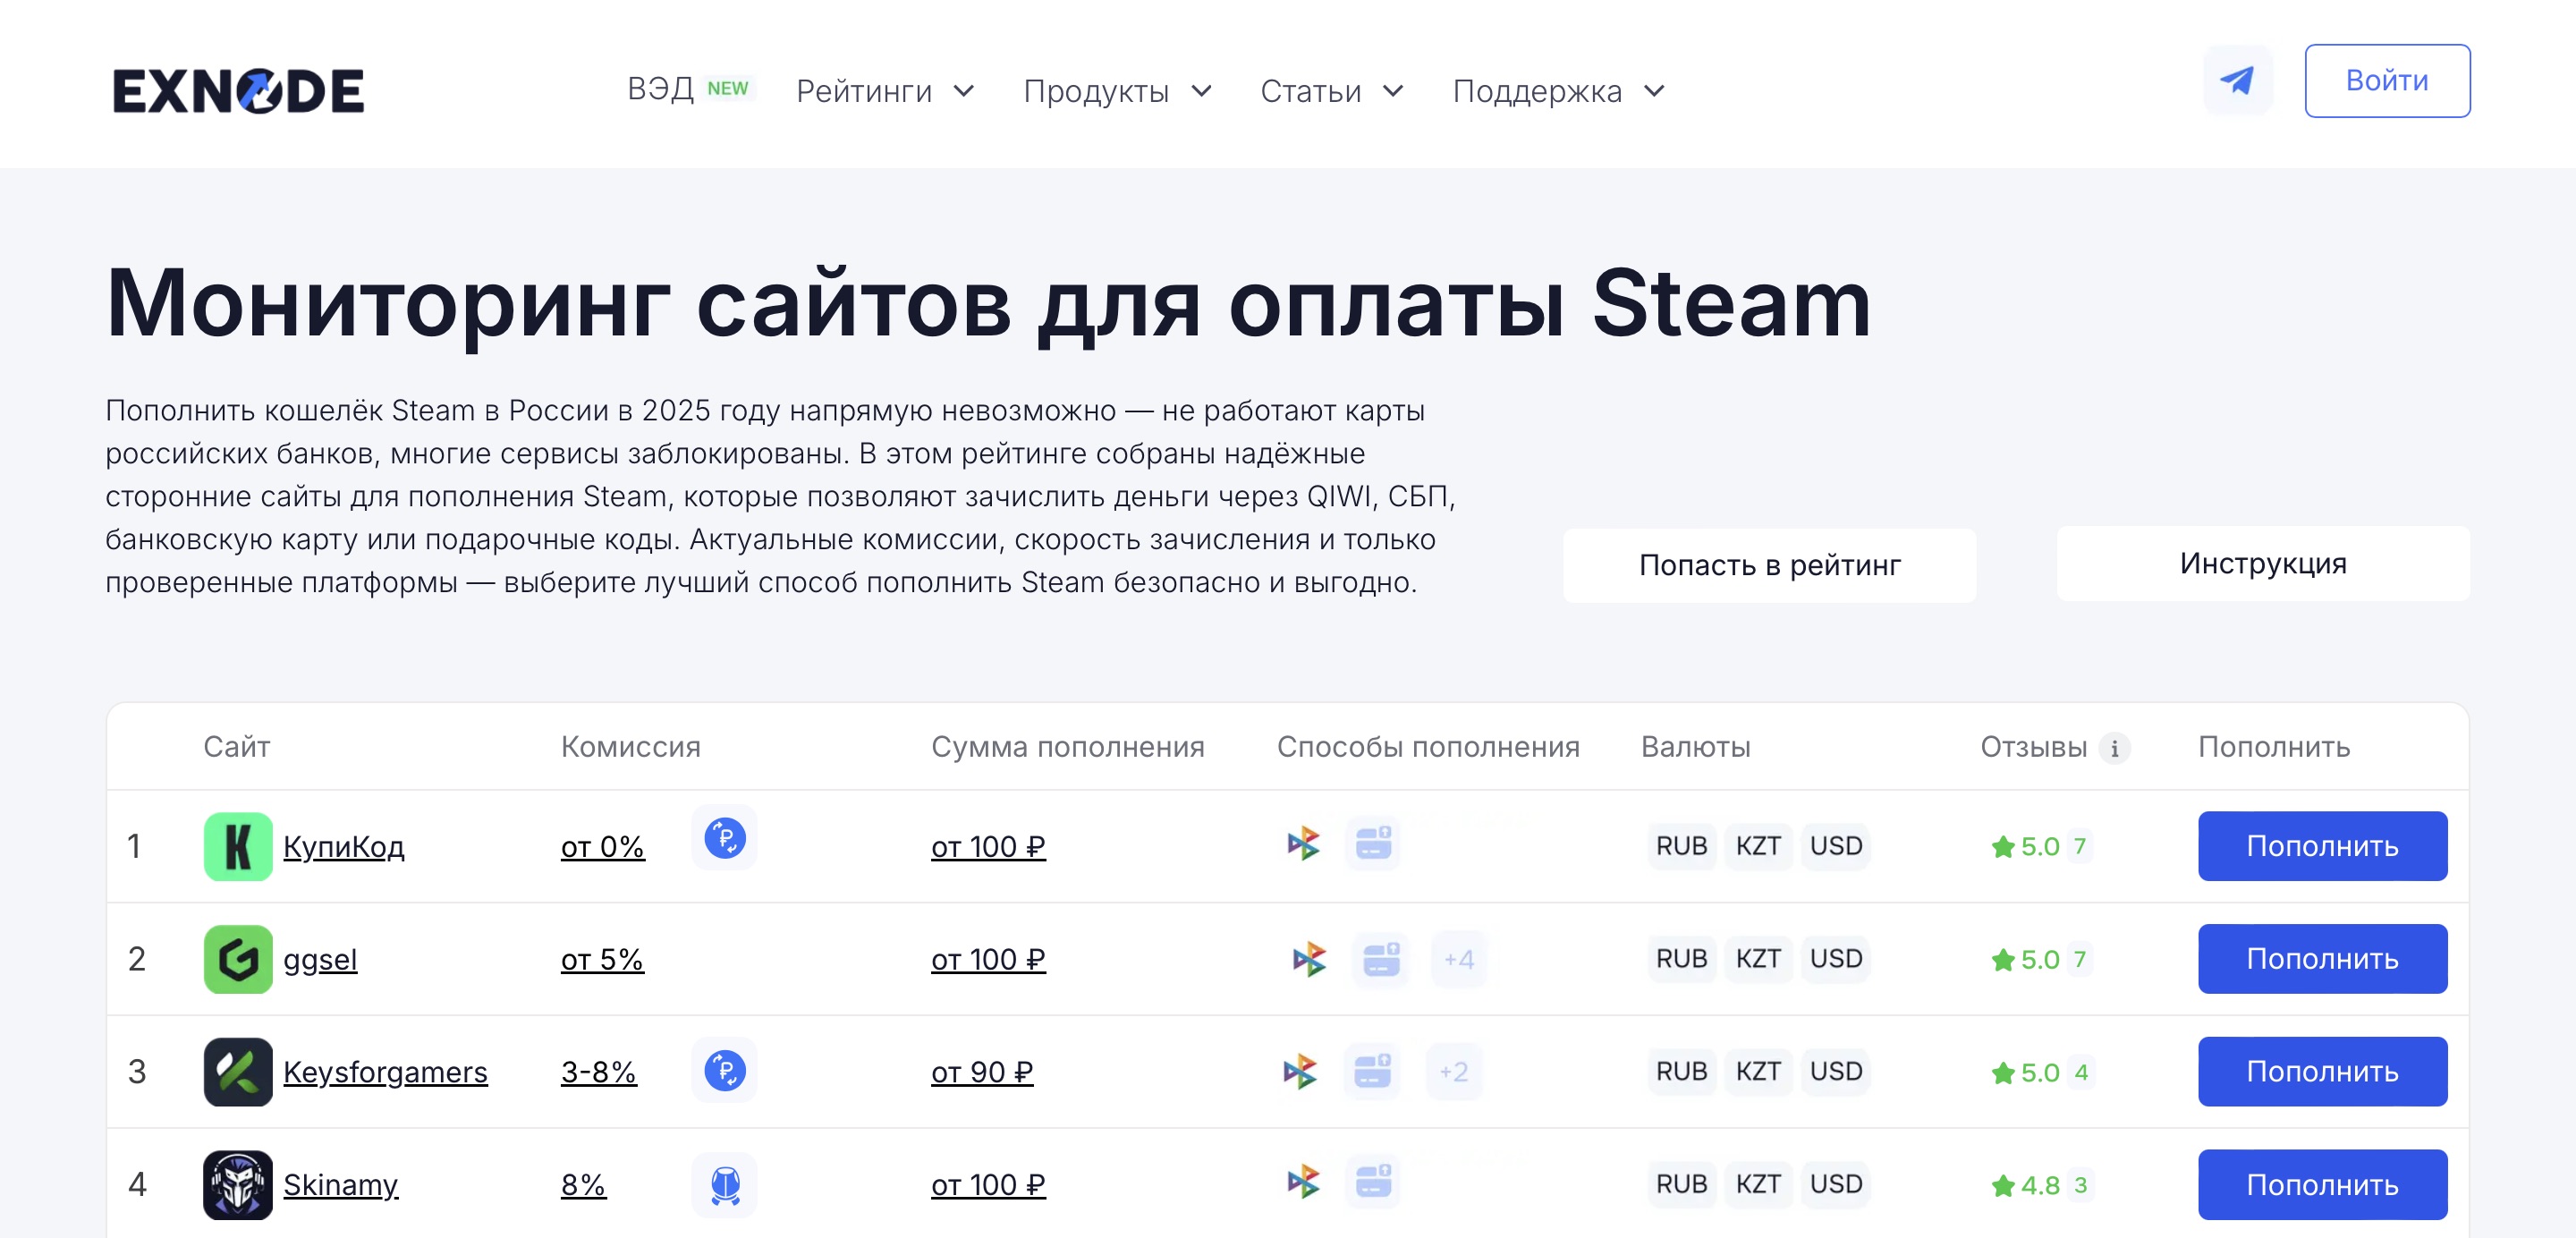Screen dimensions: 2576x1238
Task: Click Пополнить for Keysforgamers
Action: [x=2322, y=1071]
